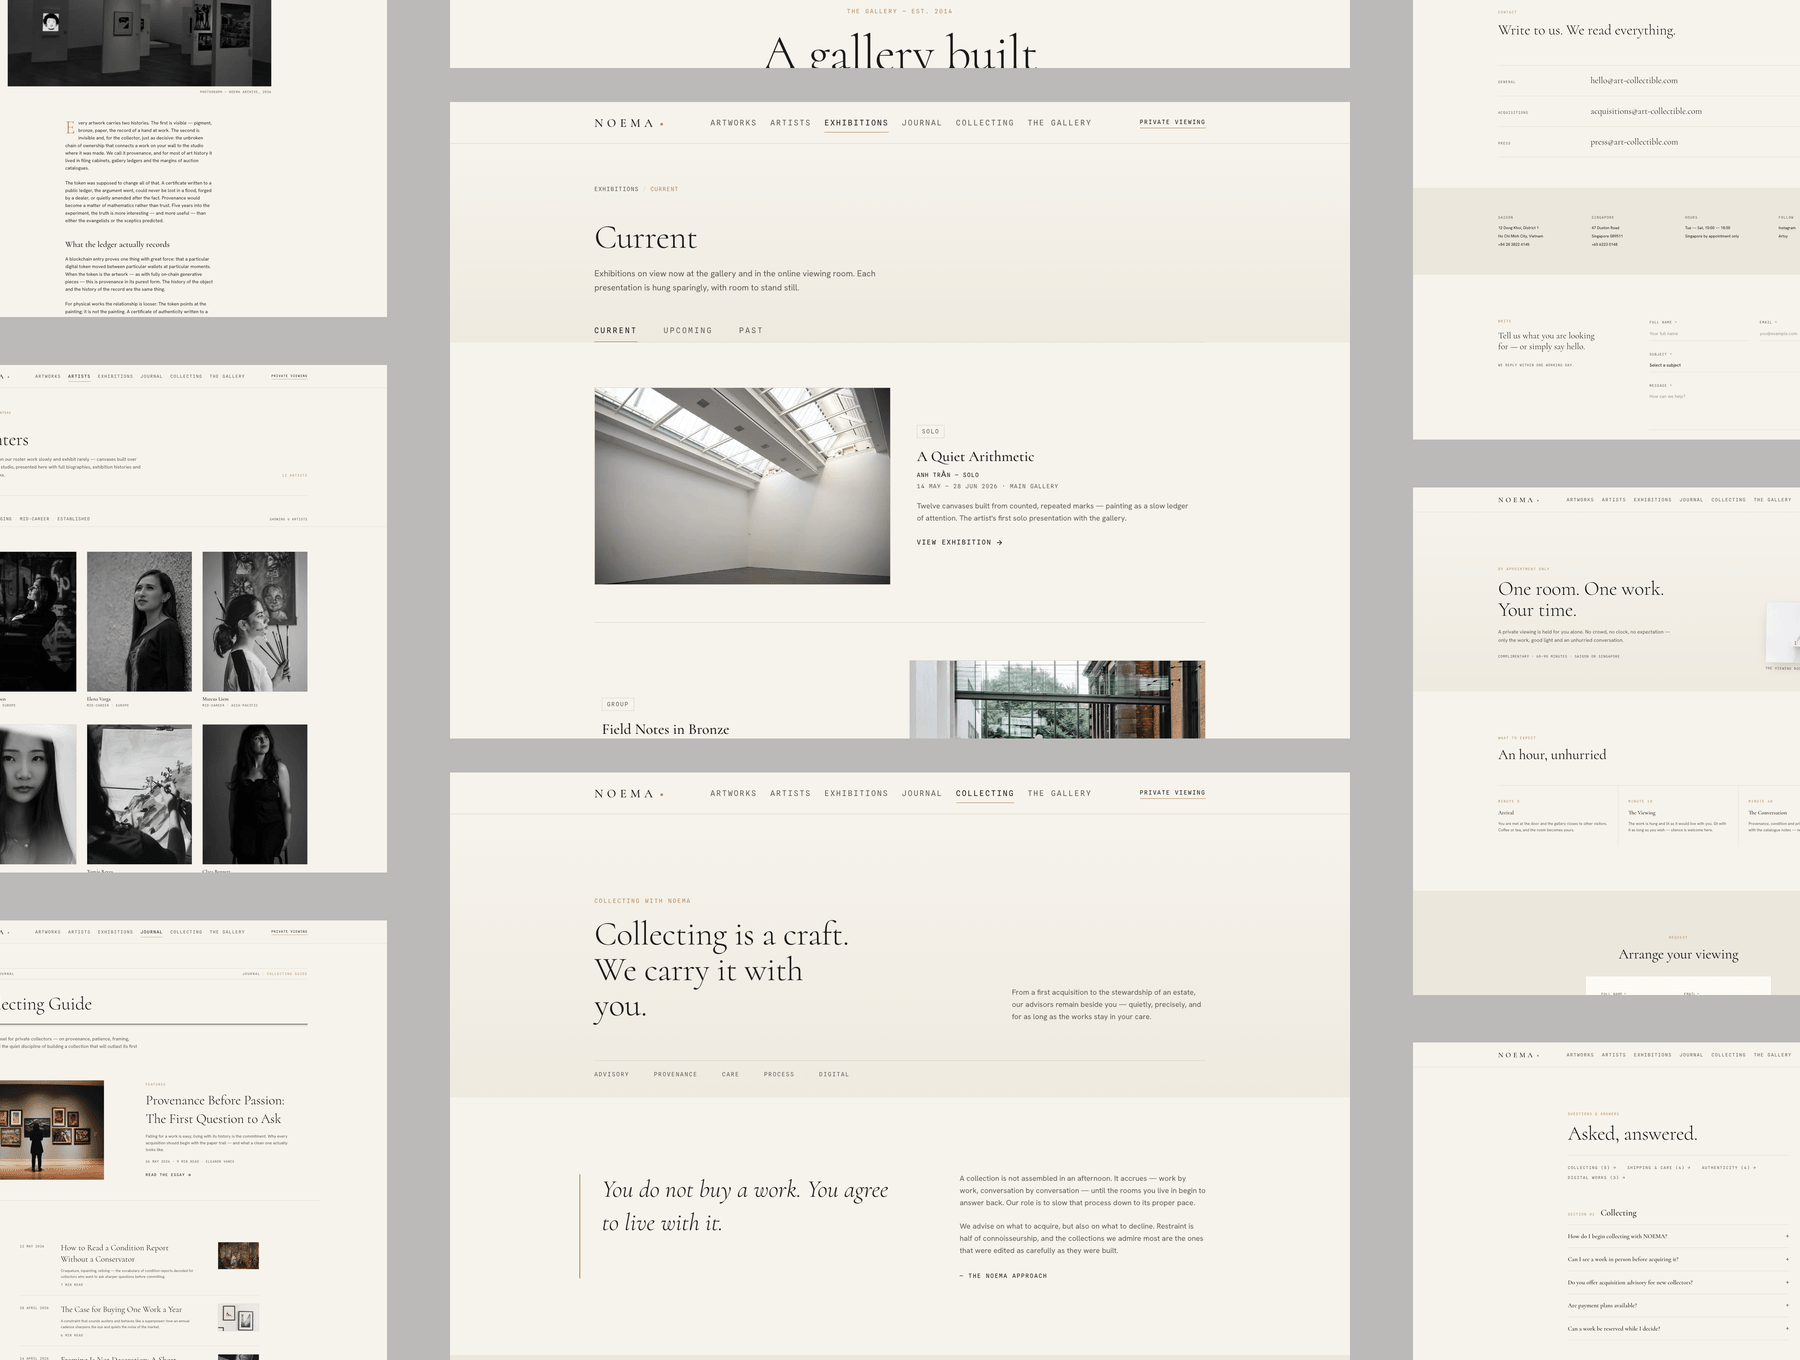Open Collecting in the FAQ page navigation
1800x1360 pixels.
point(1728,1055)
